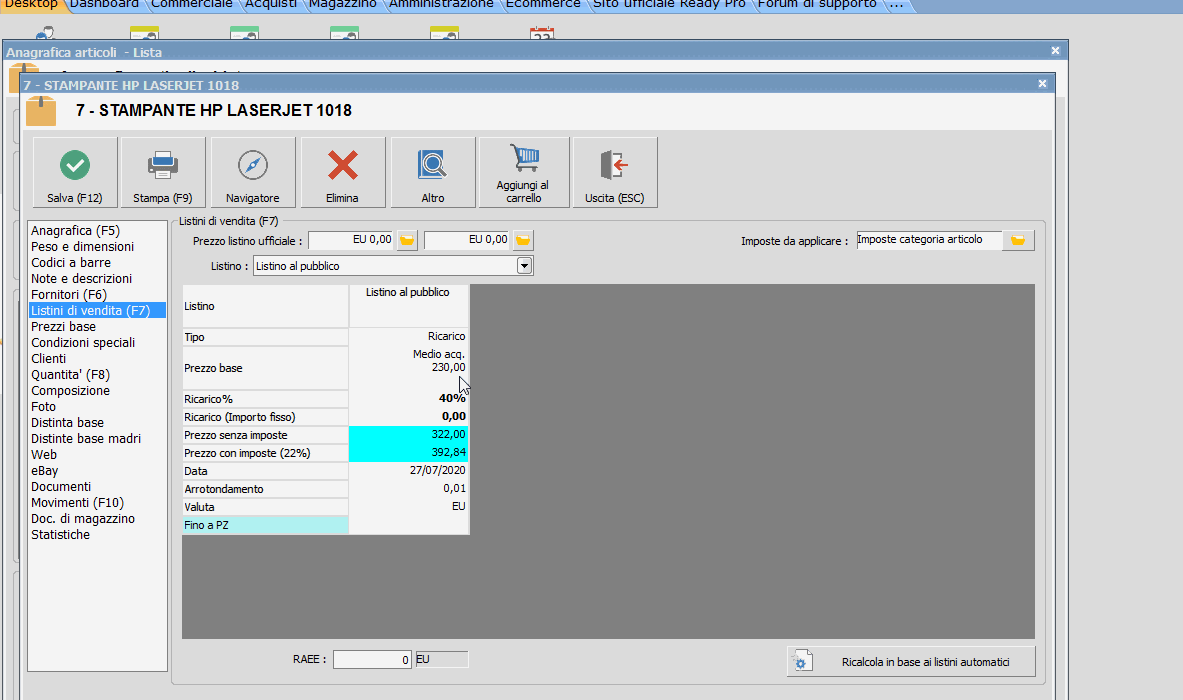This screenshot has width=1183, height=700.
Task: Open folder icon beside first Prezzo listino ufficiale
Action: click(407, 241)
